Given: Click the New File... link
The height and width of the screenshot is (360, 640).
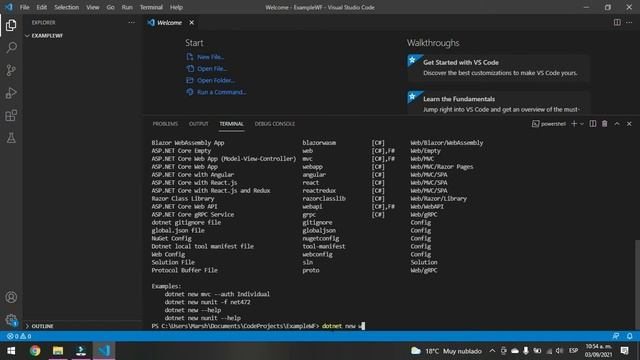Looking at the screenshot, I should tap(210, 57).
